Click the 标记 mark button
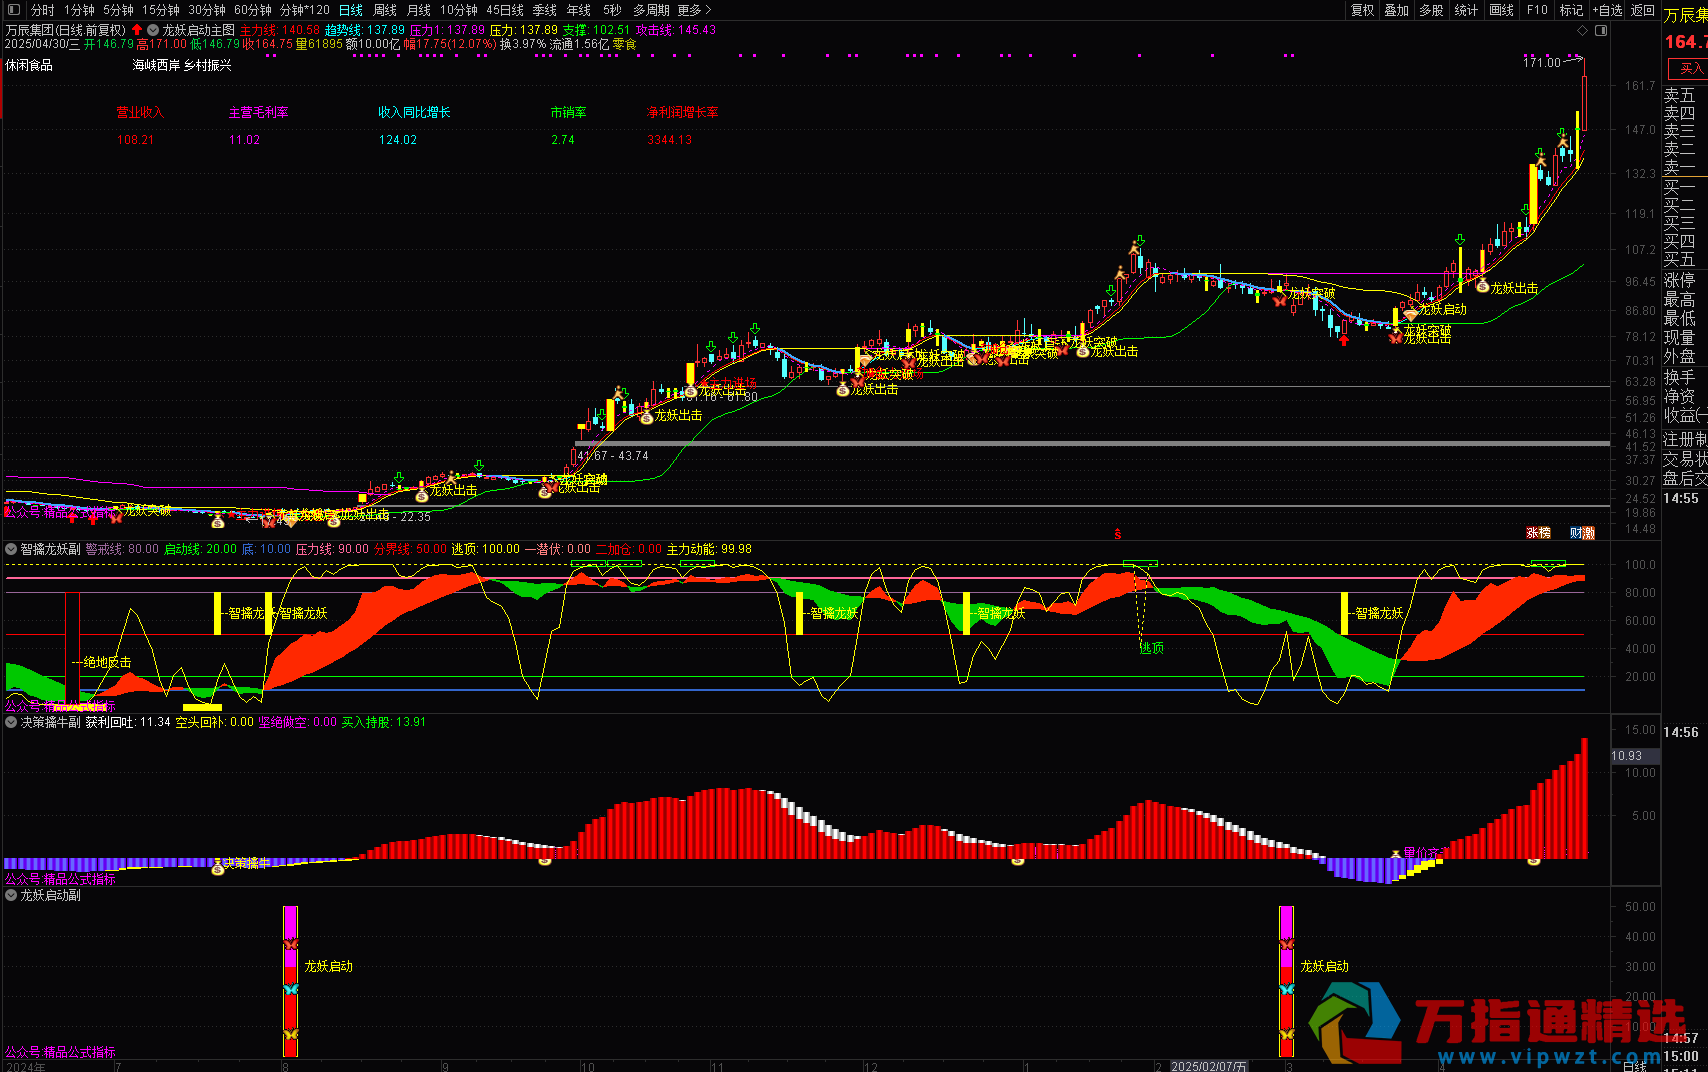Viewport: 1708px width, 1072px height. tap(1571, 10)
